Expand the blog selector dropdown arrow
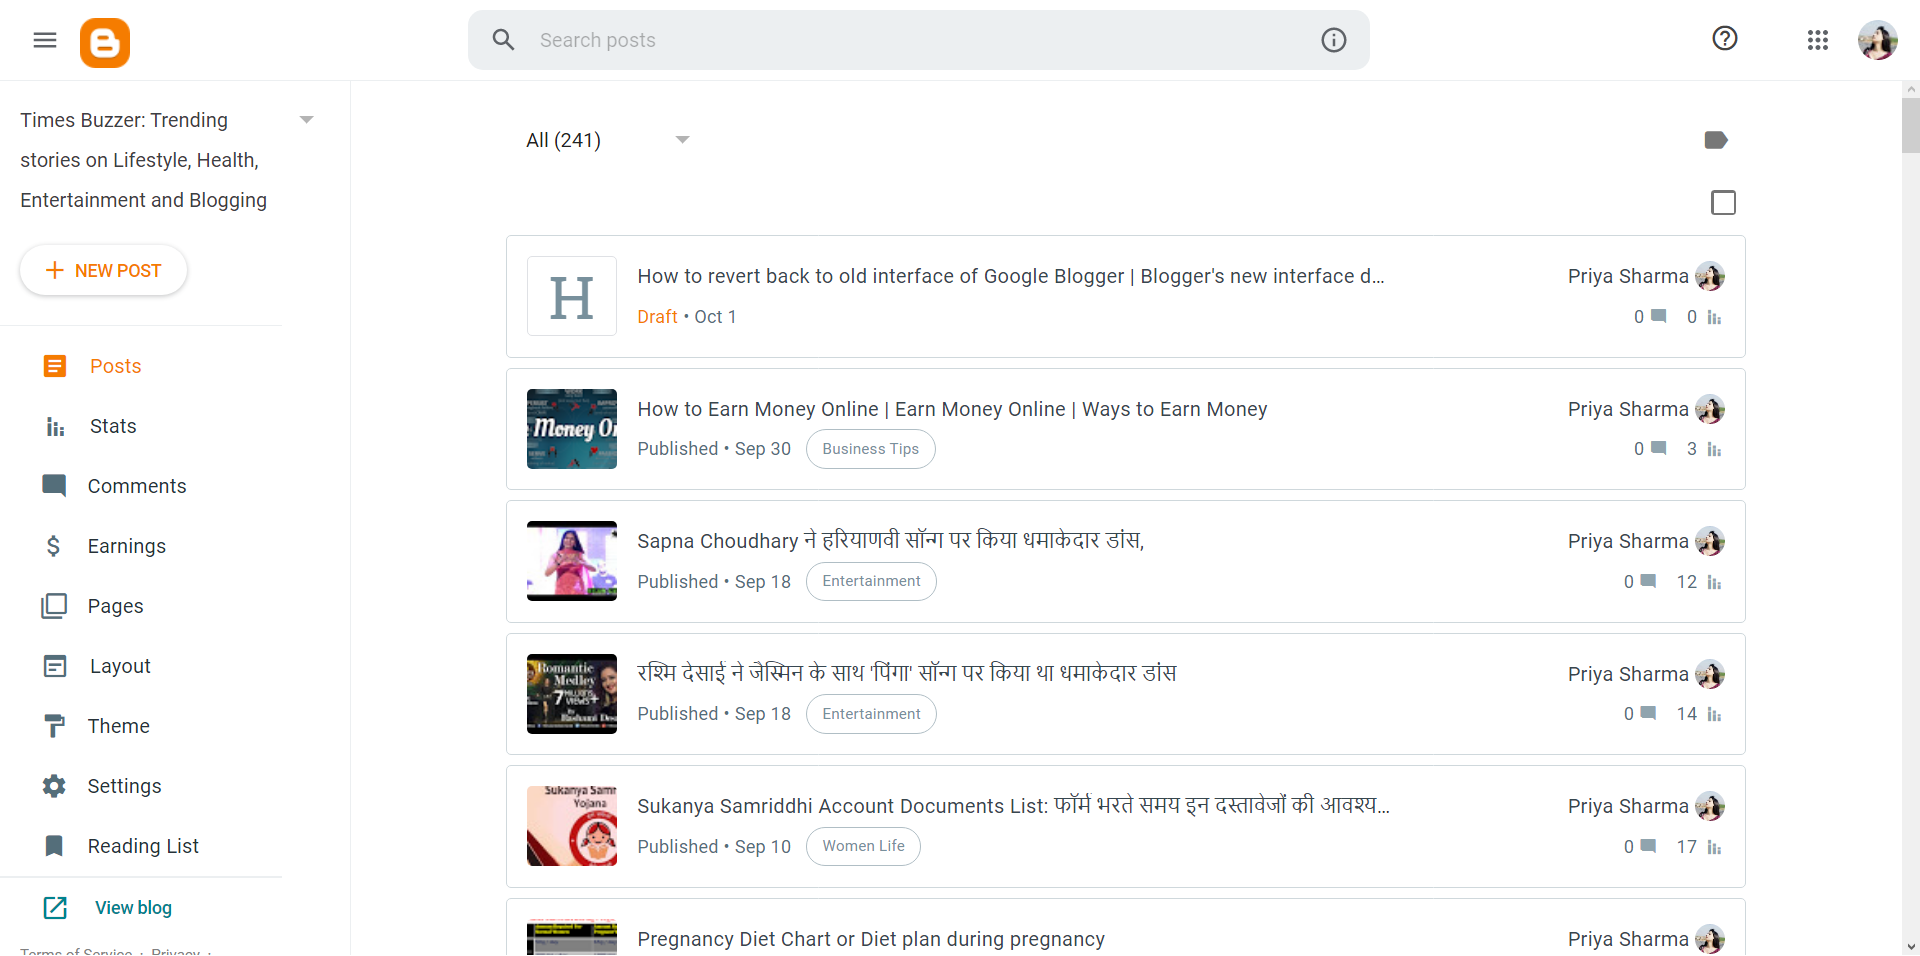The height and width of the screenshot is (956, 1920). [x=307, y=120]
